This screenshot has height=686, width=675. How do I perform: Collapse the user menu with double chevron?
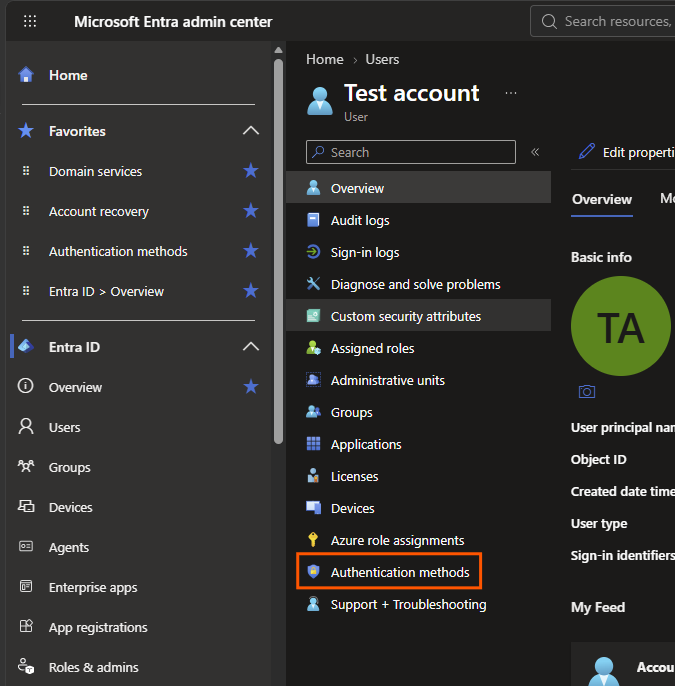coord(535,152)
